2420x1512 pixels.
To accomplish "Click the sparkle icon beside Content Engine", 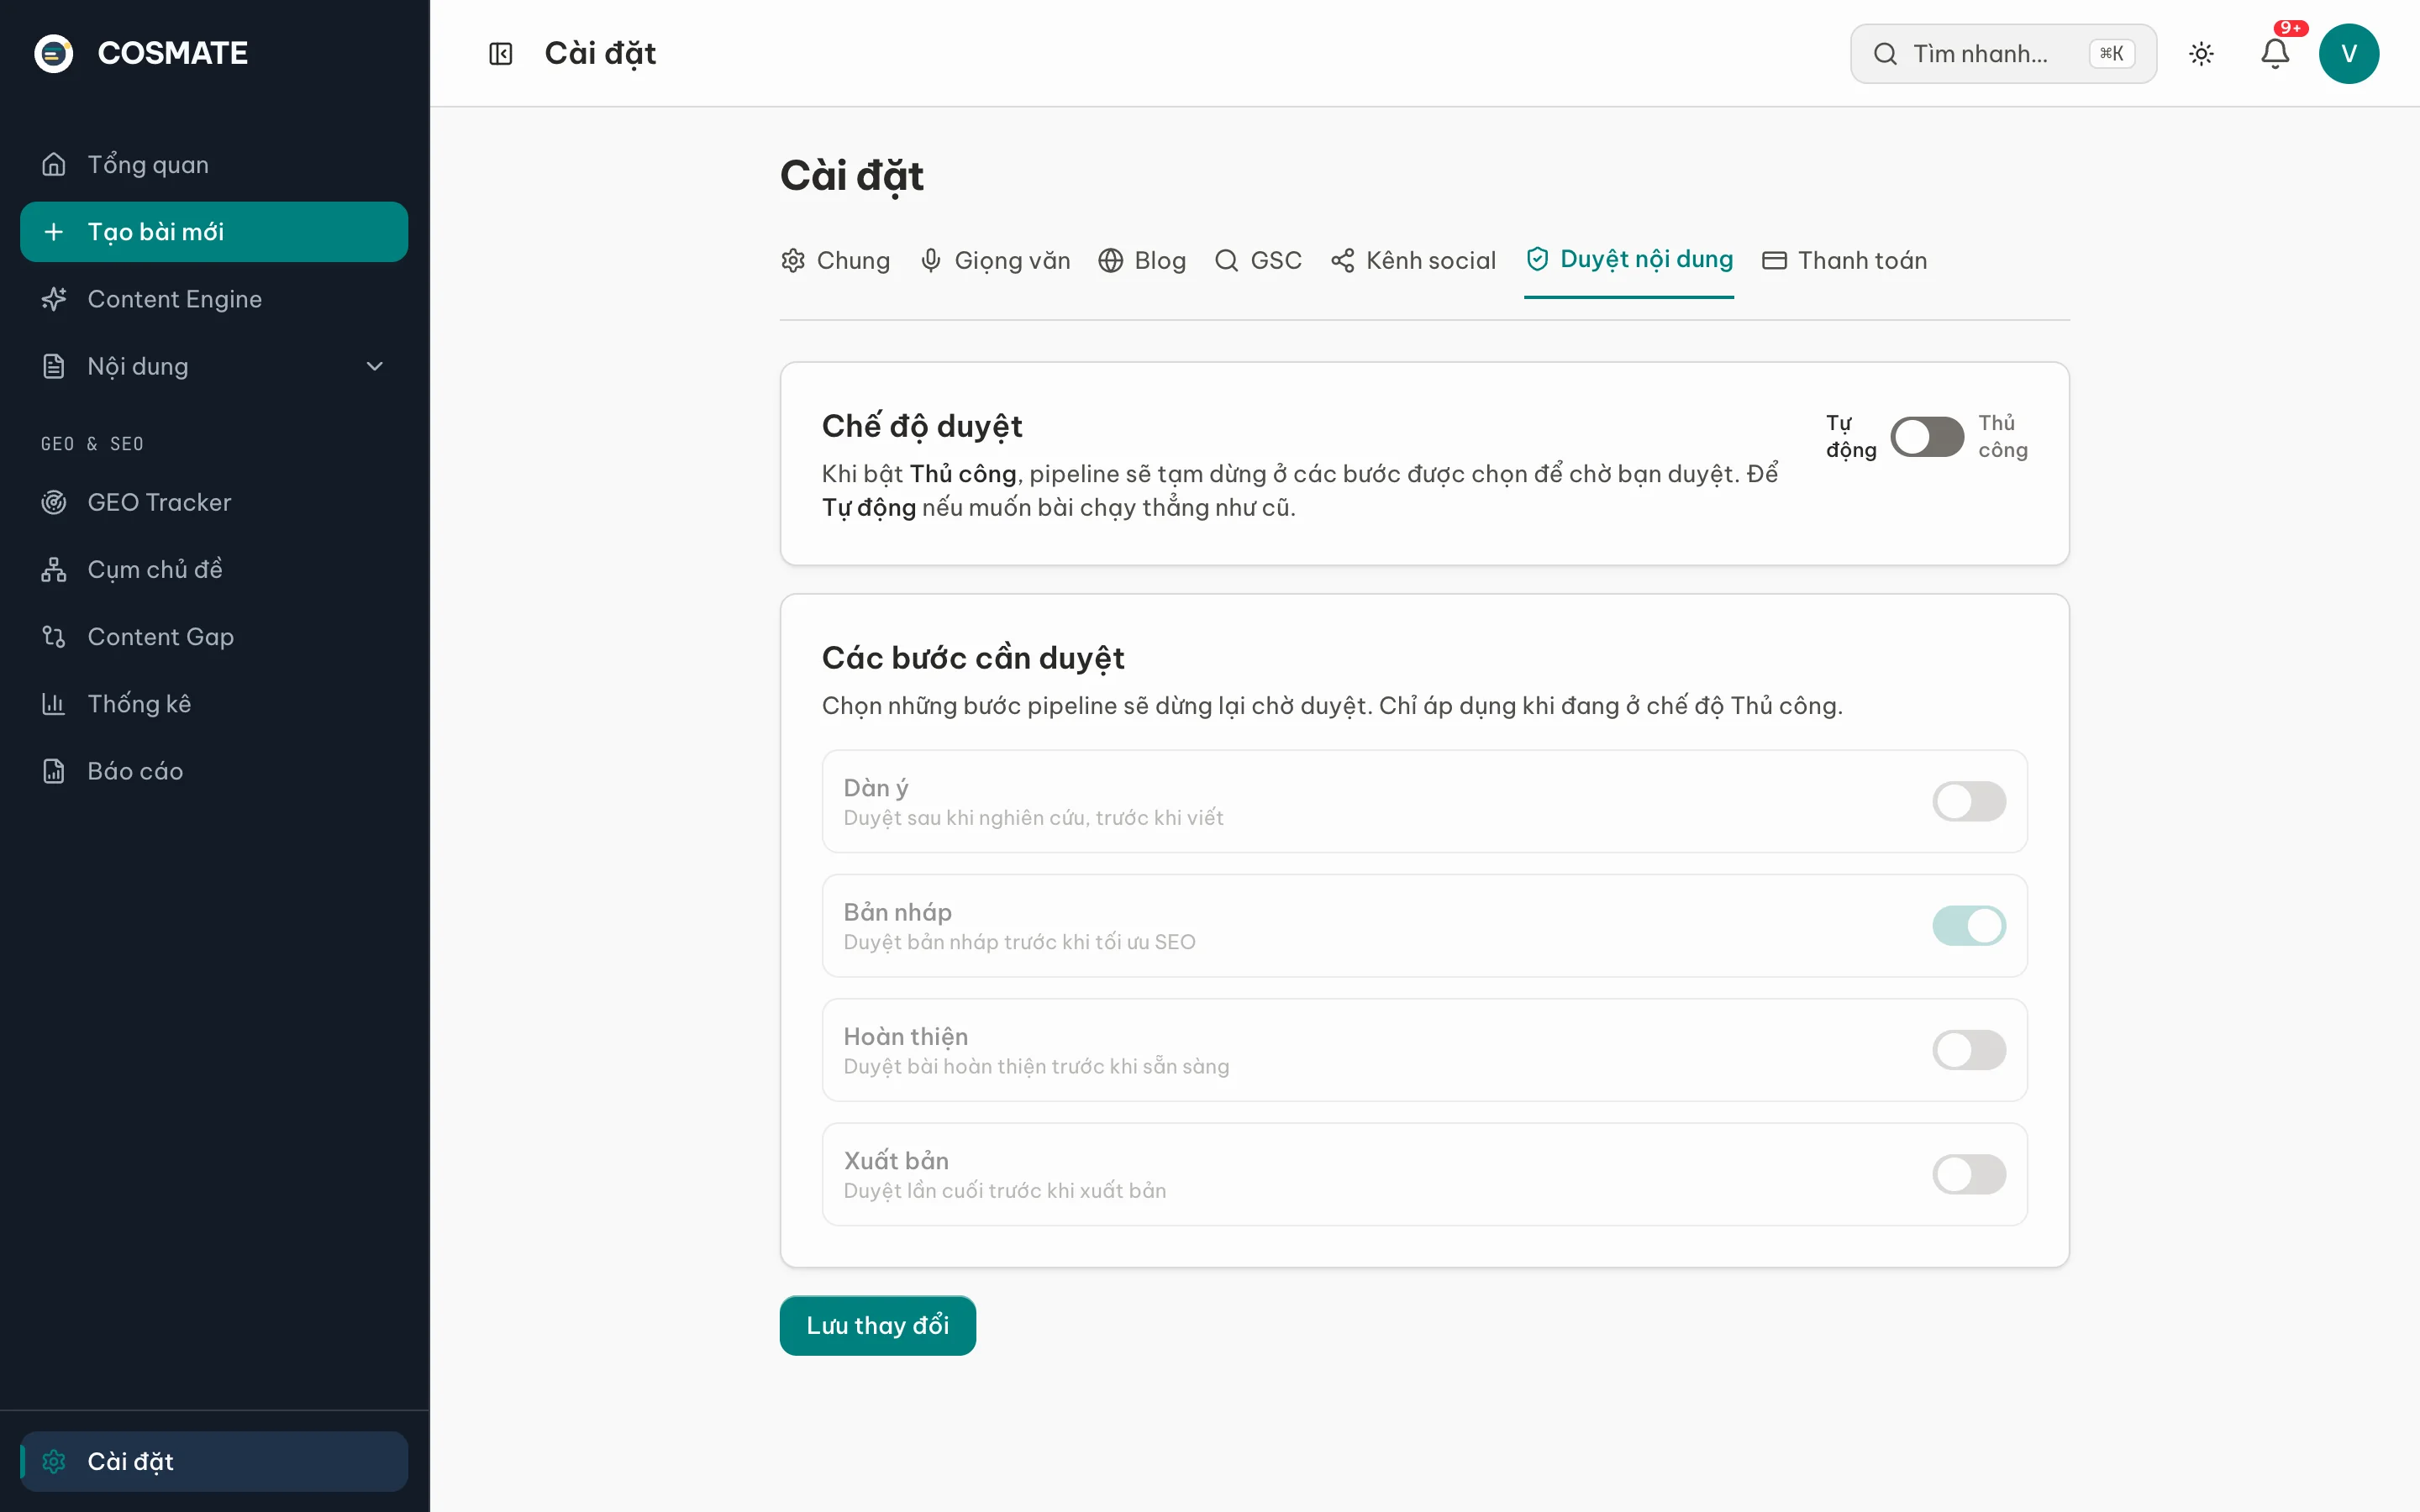I will pyautogui.click(x=54, y=299).
